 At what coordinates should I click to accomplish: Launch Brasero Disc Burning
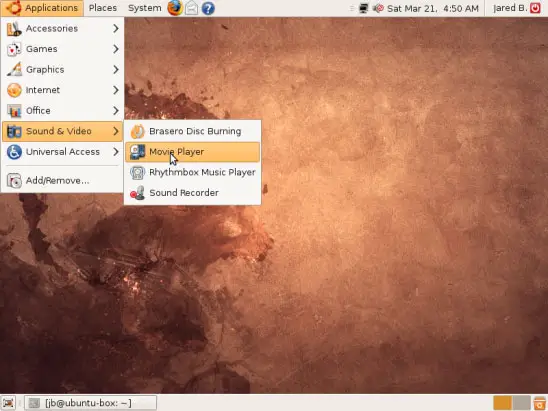[193, 131]
